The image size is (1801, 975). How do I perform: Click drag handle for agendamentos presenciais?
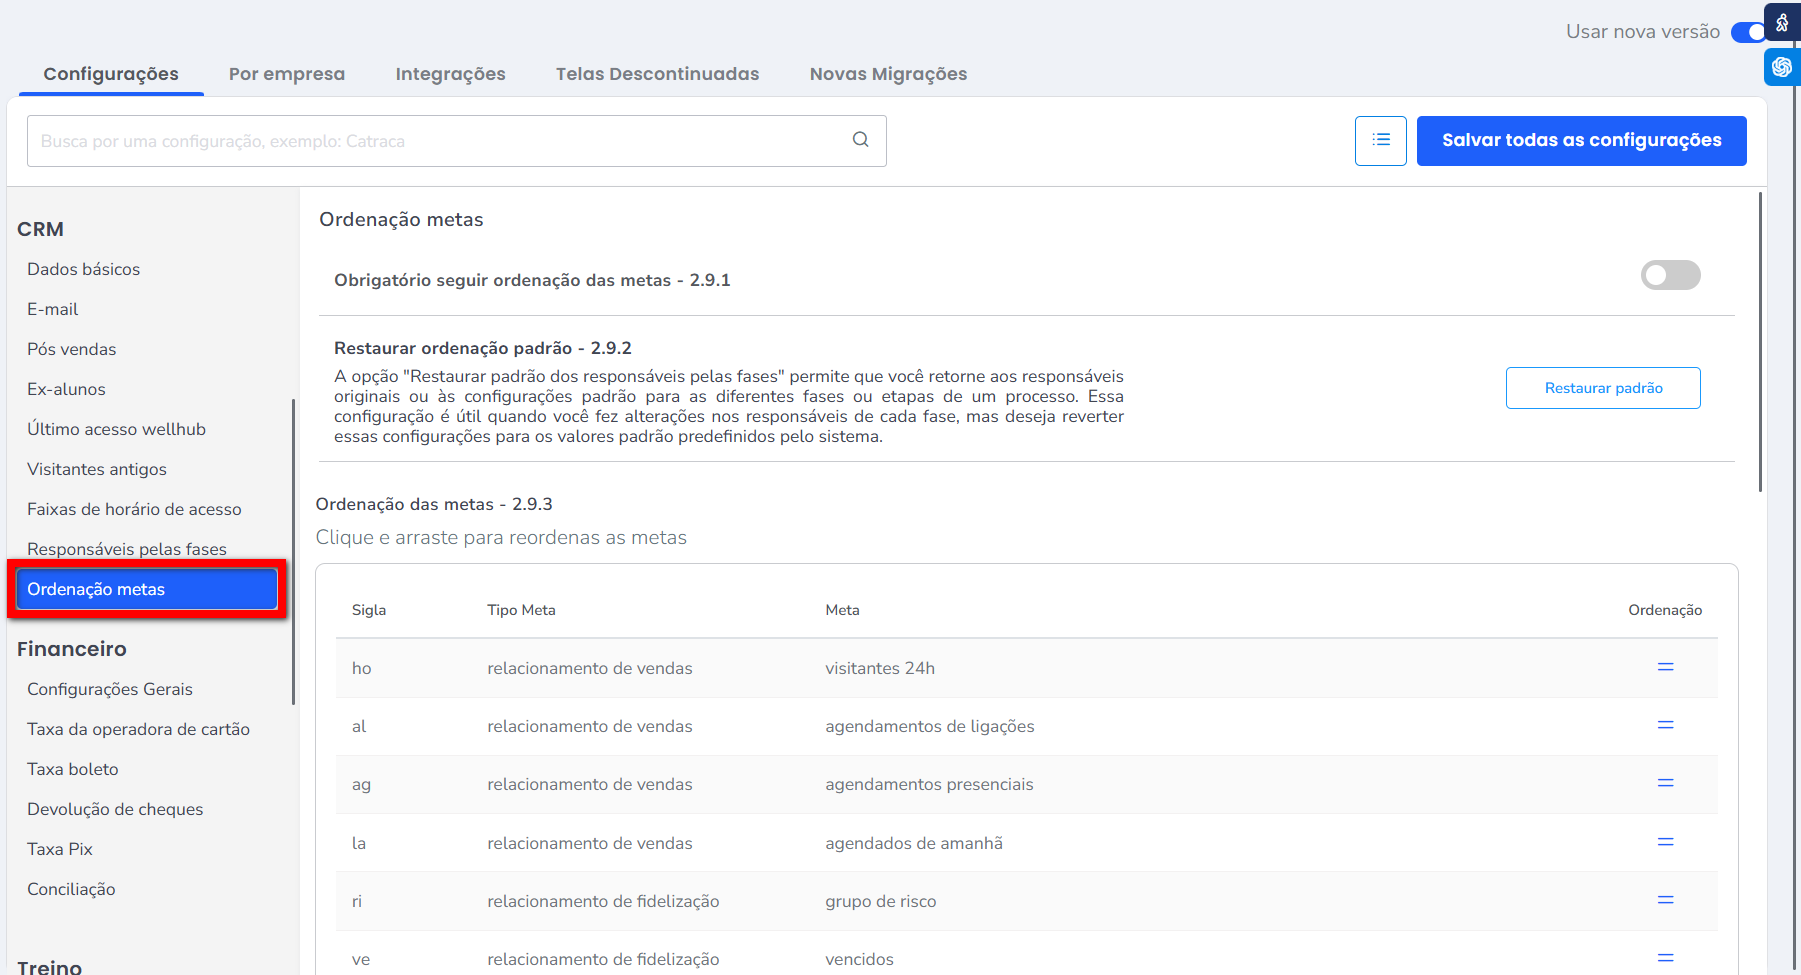[x=1665, y=783]
